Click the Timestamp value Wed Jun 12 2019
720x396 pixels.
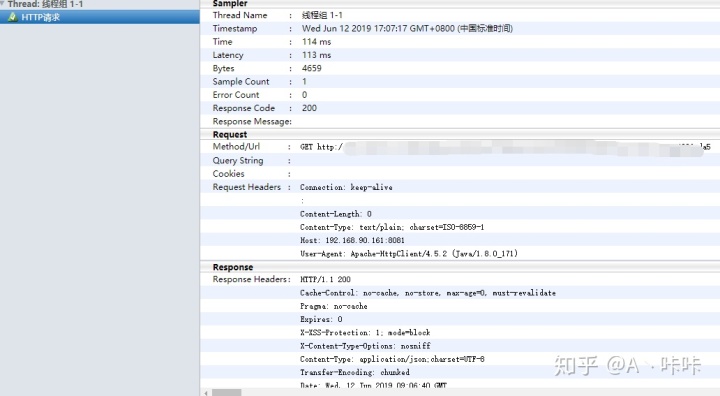(x=407, y=28)
